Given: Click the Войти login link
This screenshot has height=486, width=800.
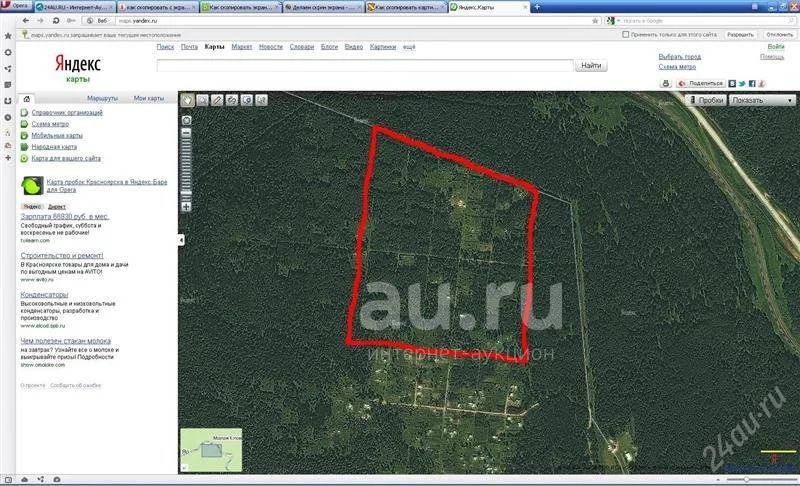Looking at the screenshot, I should pyautogui.click(x=776, y=46).
